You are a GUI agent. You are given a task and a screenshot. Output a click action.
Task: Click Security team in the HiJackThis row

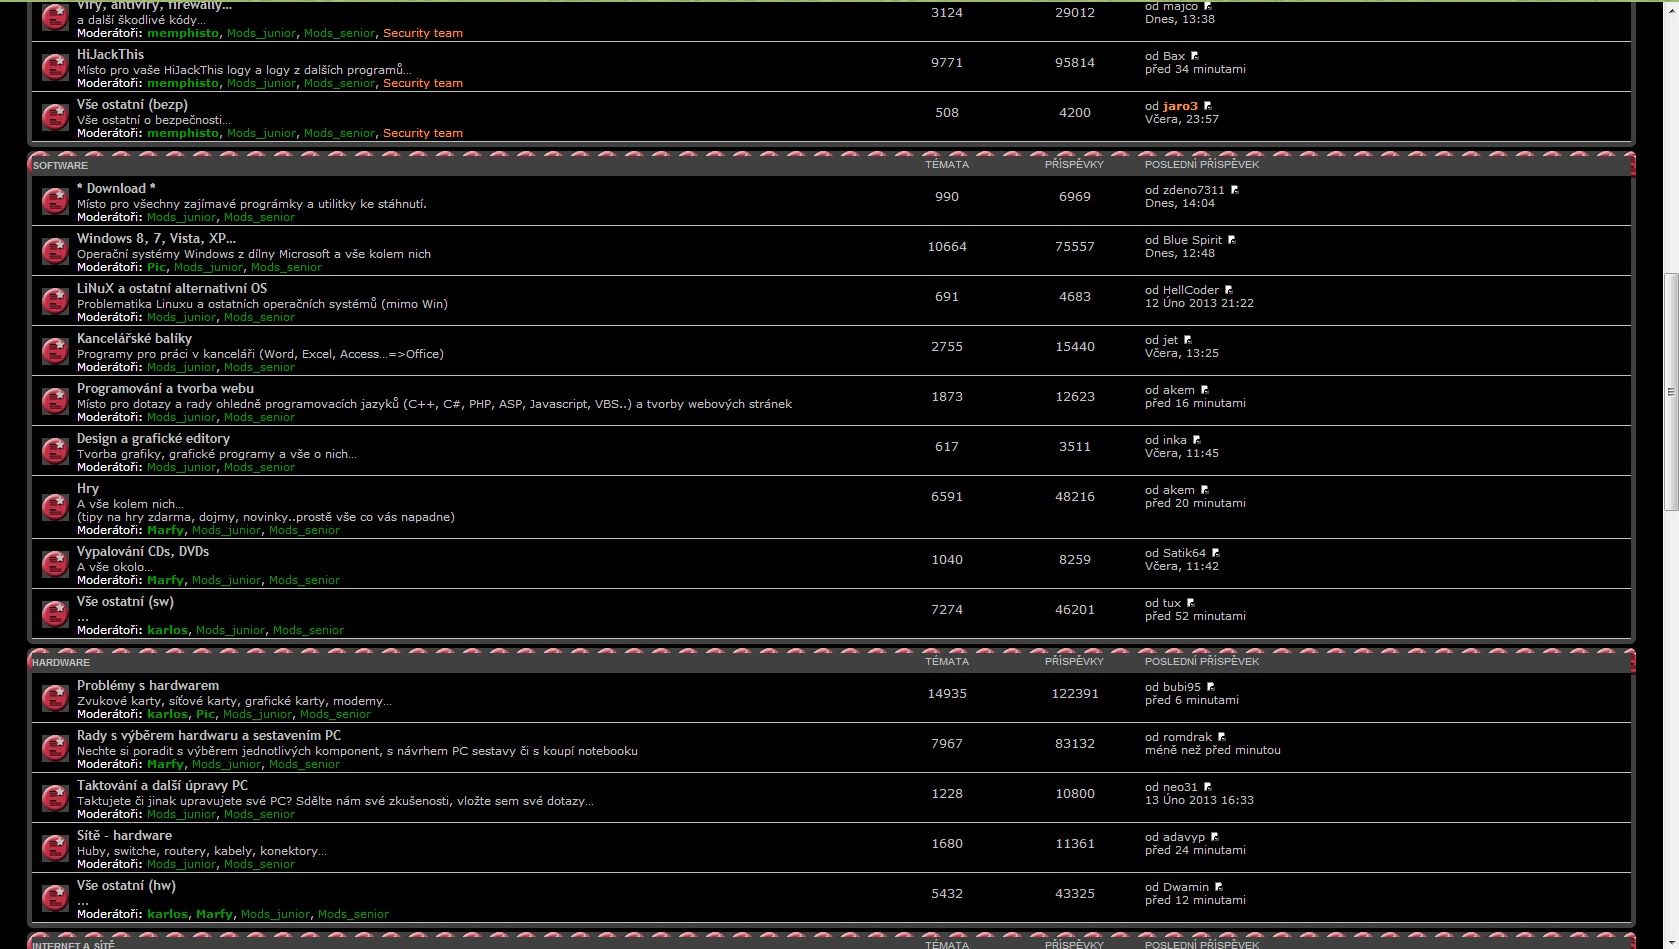click(423, 83)
